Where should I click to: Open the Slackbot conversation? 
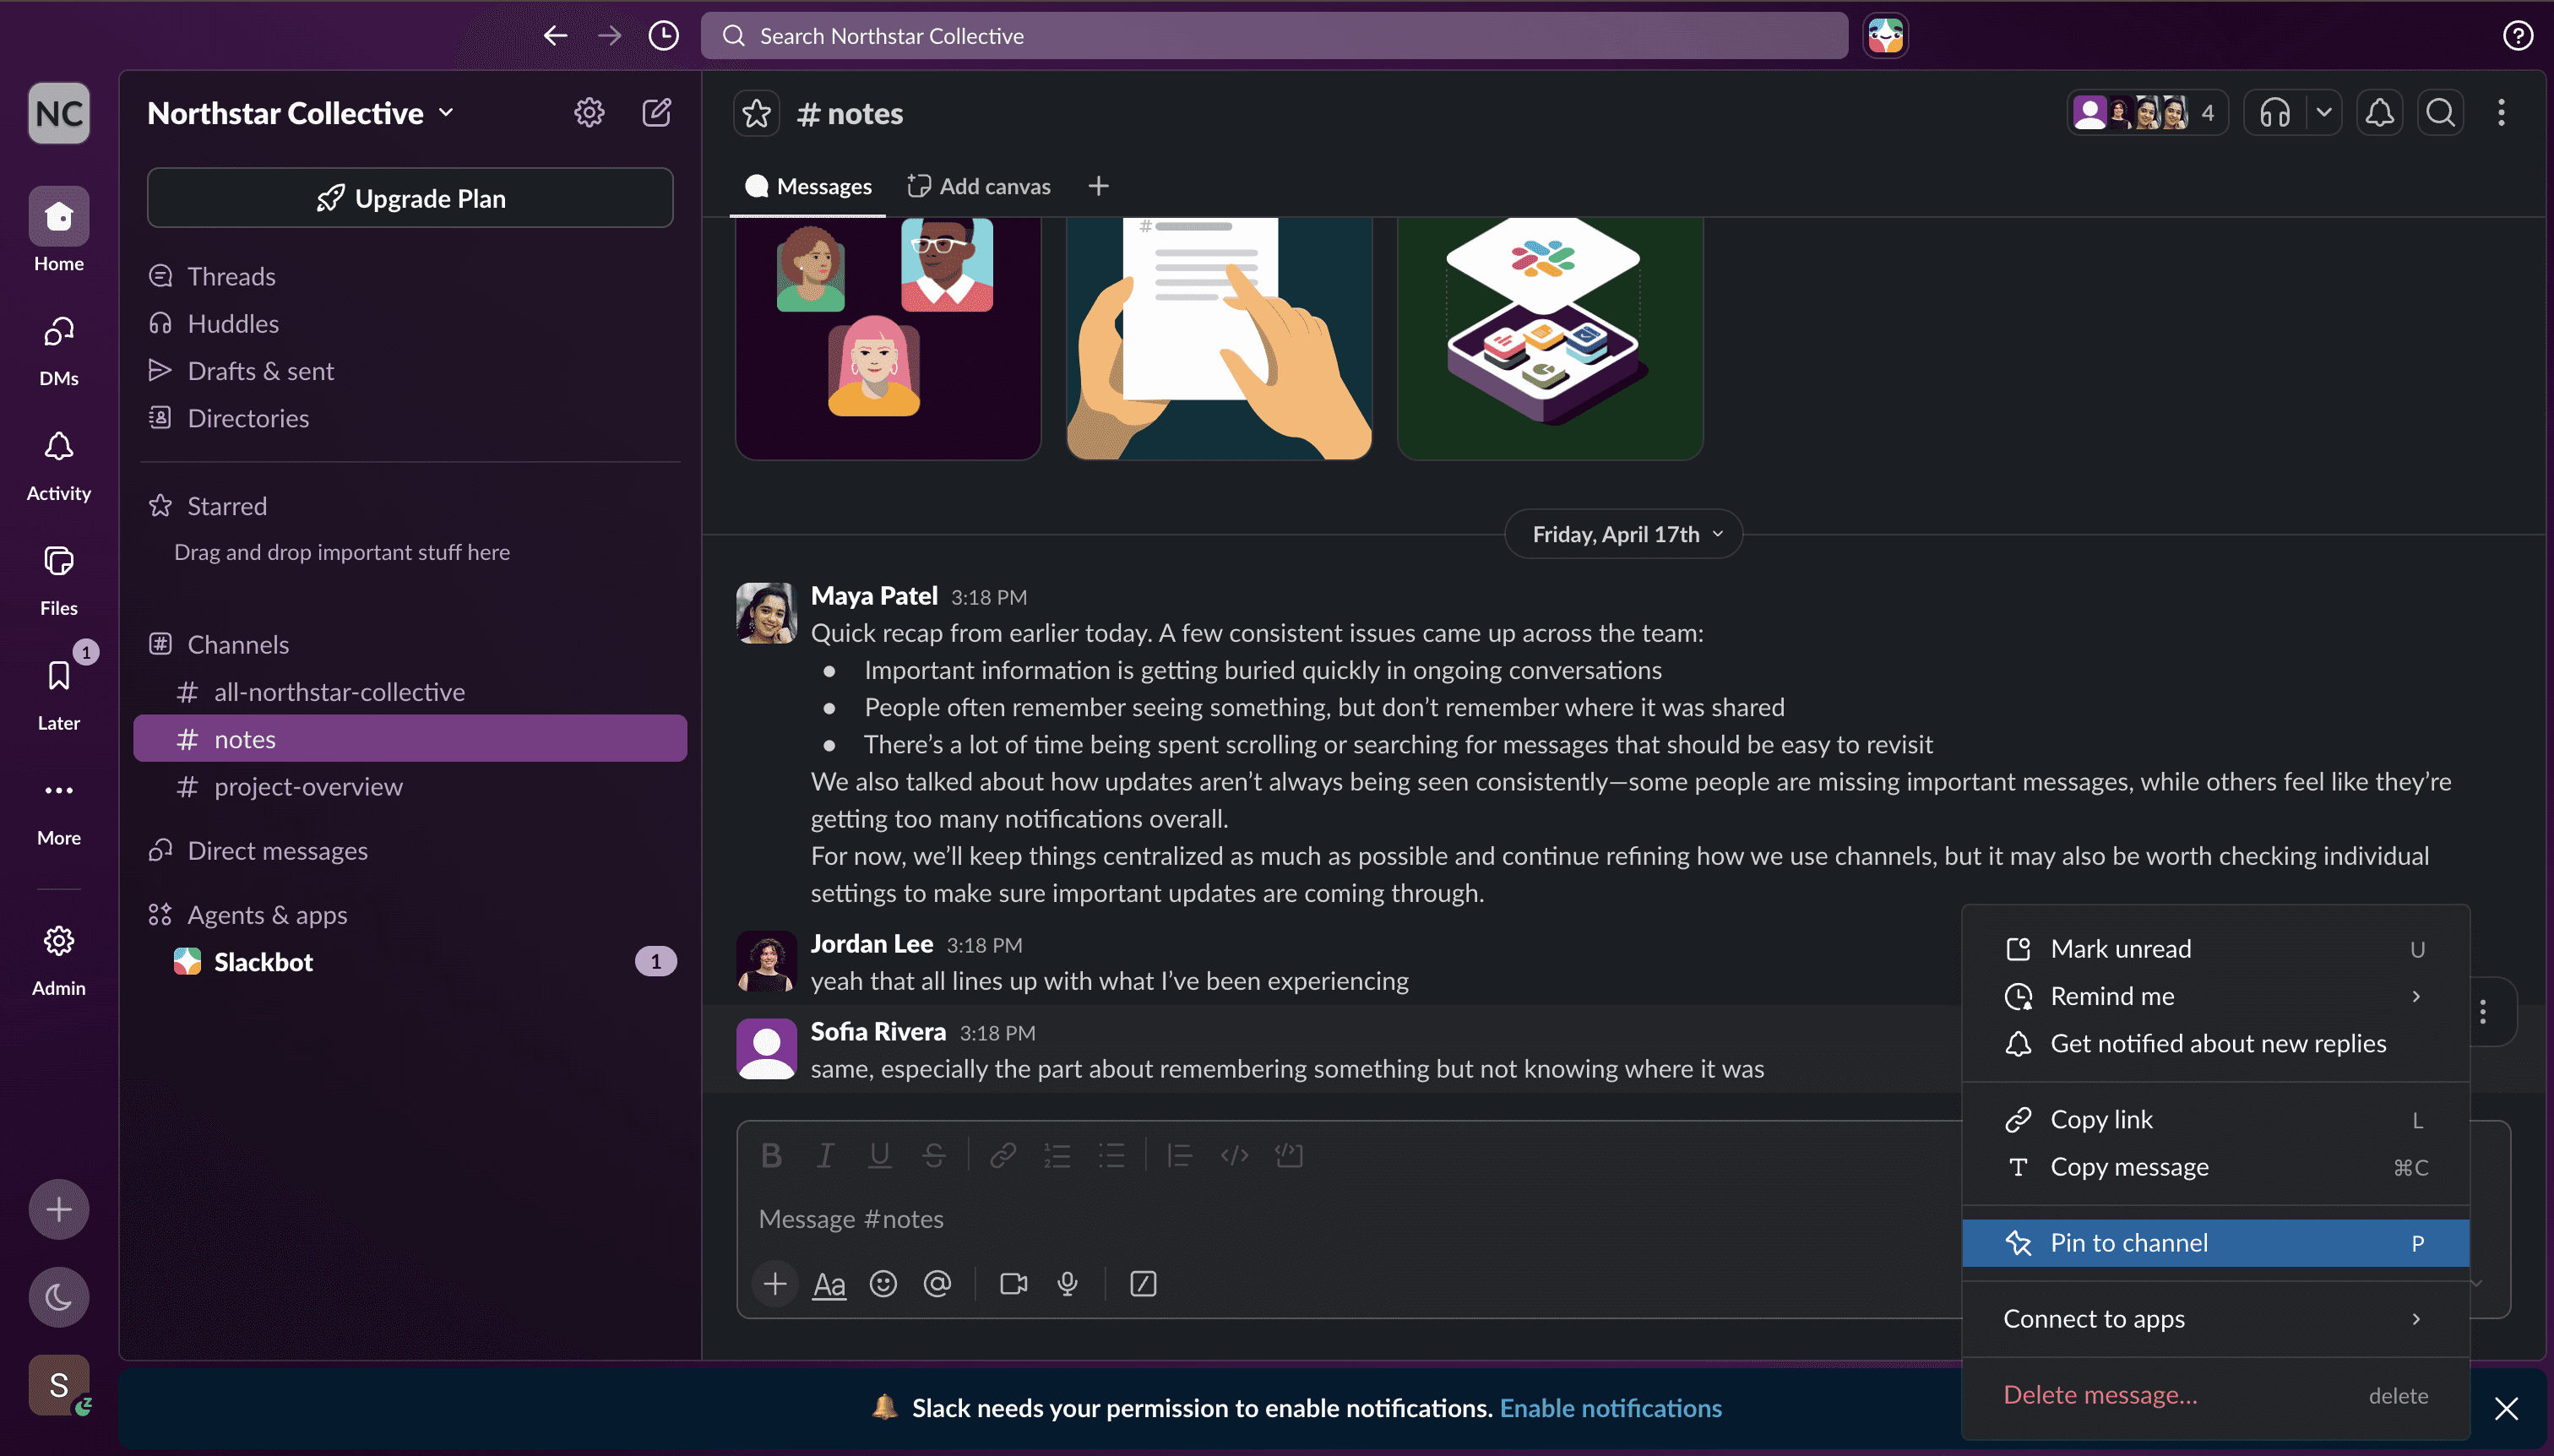click(410, 961)
